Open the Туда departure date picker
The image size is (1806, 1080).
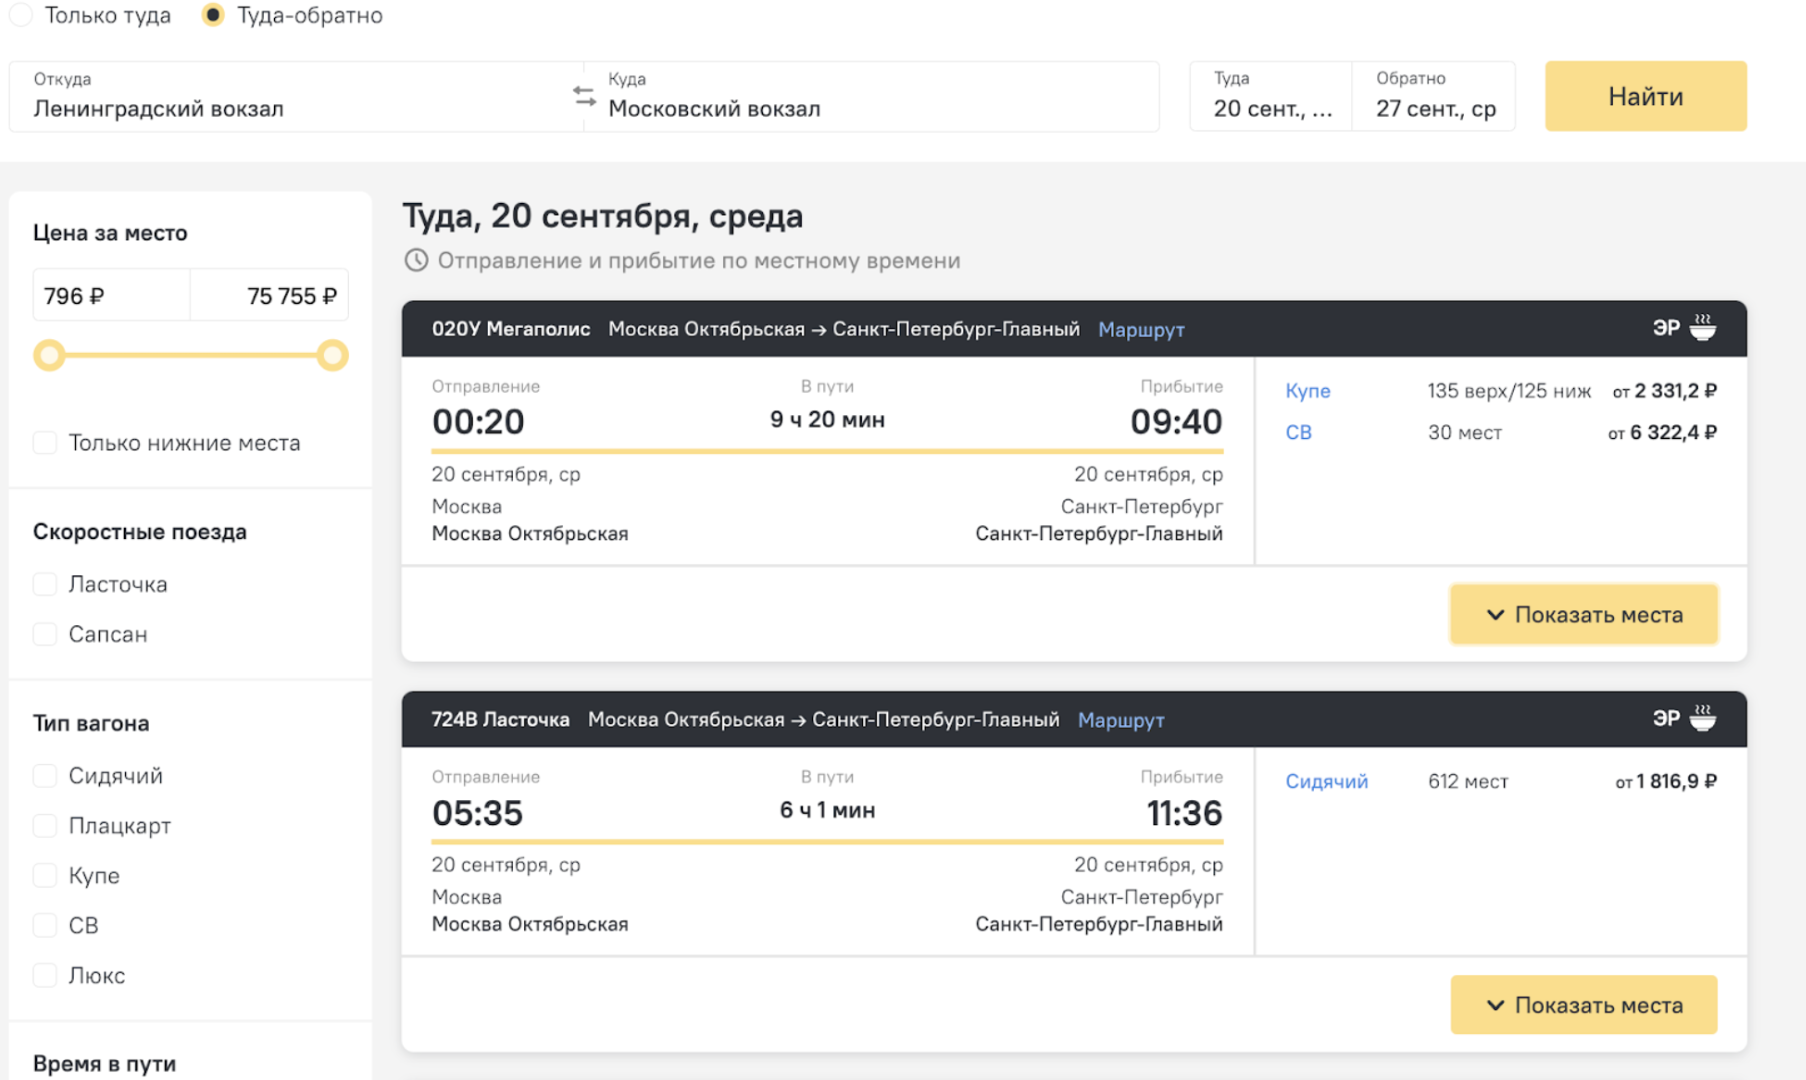1271,97
